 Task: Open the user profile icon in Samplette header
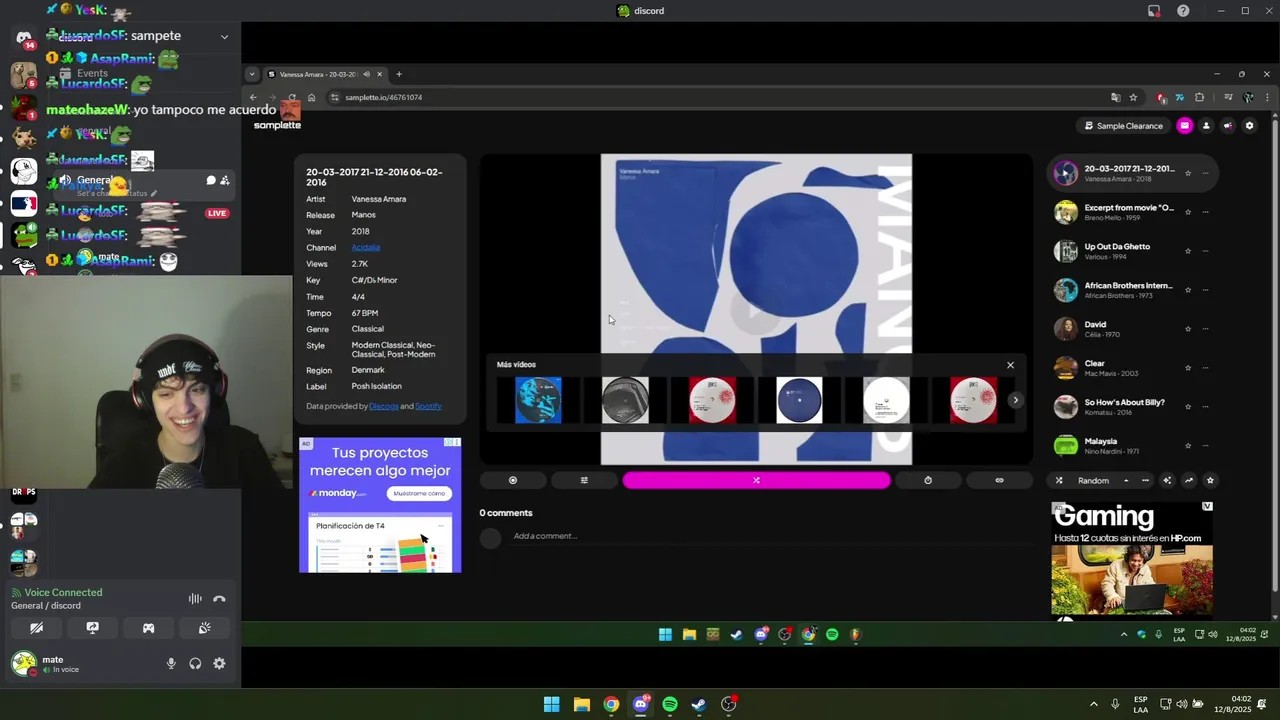[x=1206, y=126]
